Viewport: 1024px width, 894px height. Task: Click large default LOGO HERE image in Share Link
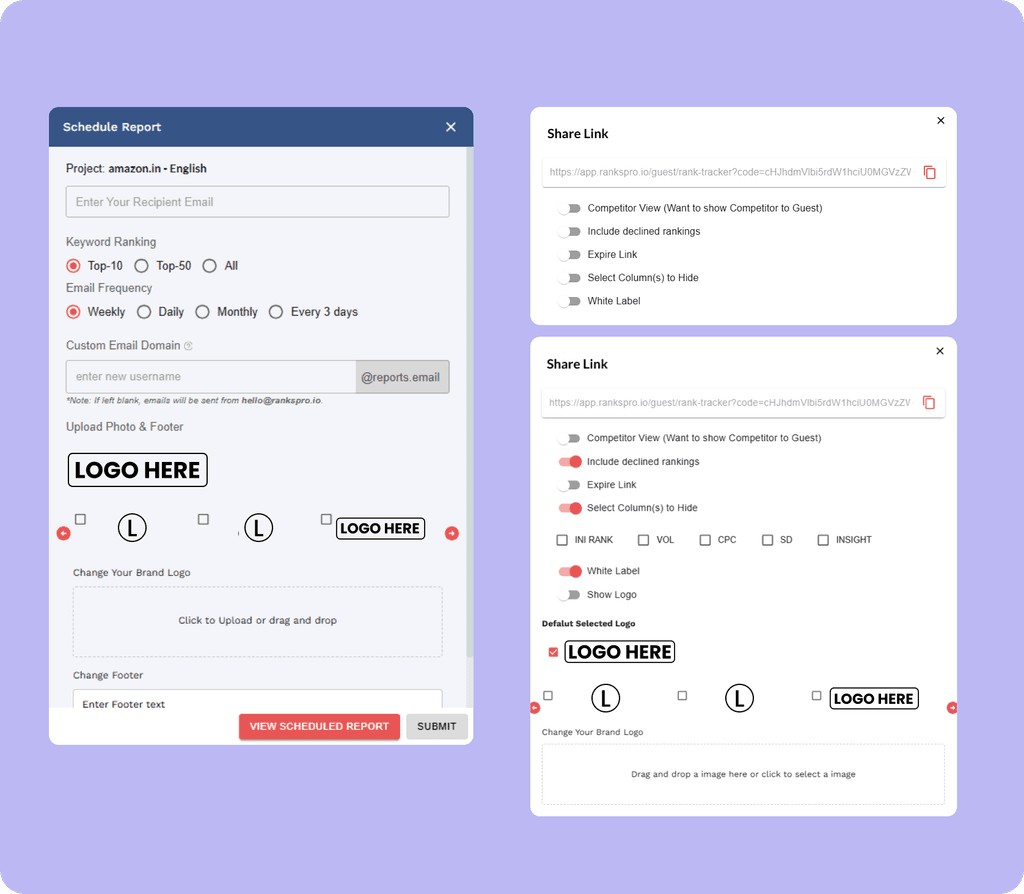point(620,652)
